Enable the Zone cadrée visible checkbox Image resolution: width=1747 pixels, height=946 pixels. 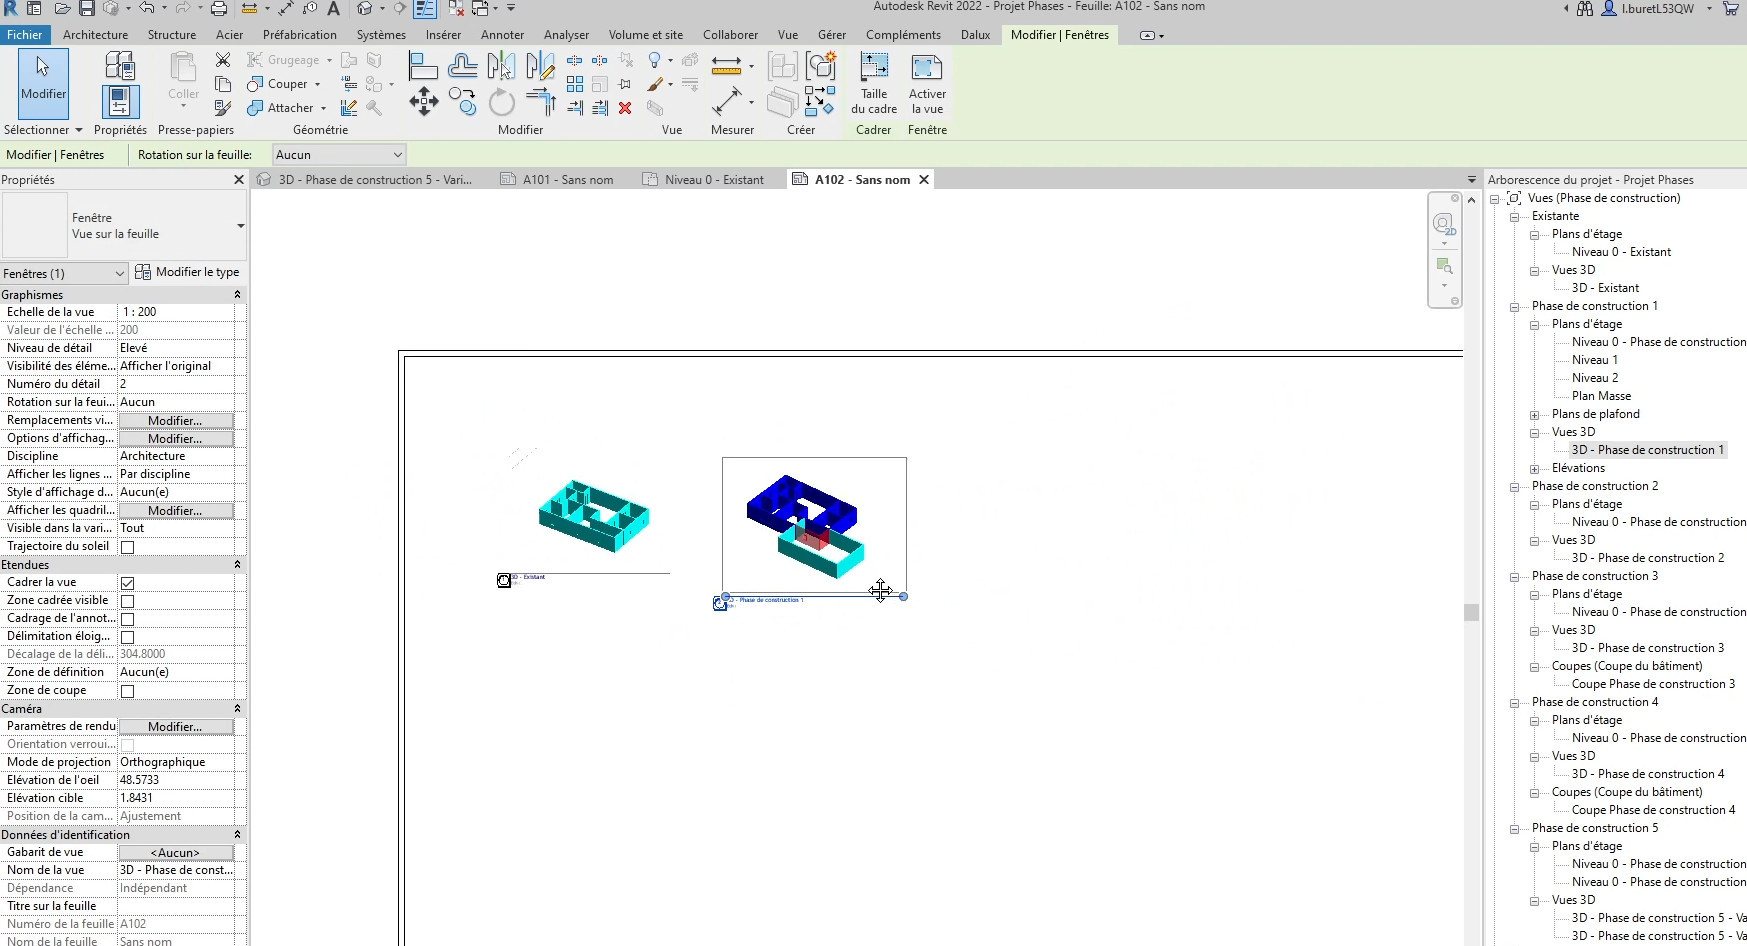pyautogui.click(x=127, y=601)
